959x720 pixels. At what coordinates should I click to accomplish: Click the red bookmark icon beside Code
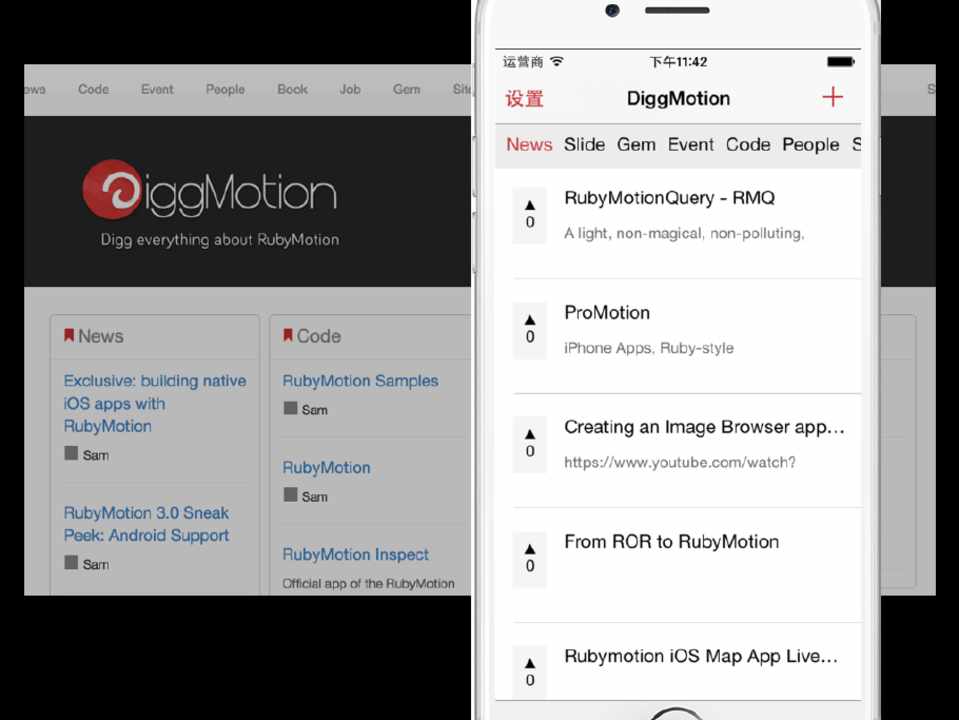click(x=288, y=336)
